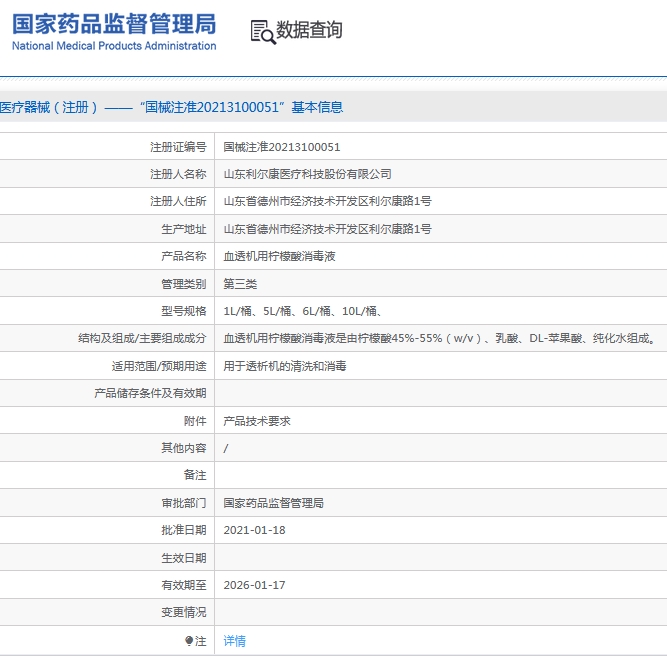Click National Medical Products Administration text
Image resolution: width=667 pixels, height=664 pixels.
click(x=114, y=46)
